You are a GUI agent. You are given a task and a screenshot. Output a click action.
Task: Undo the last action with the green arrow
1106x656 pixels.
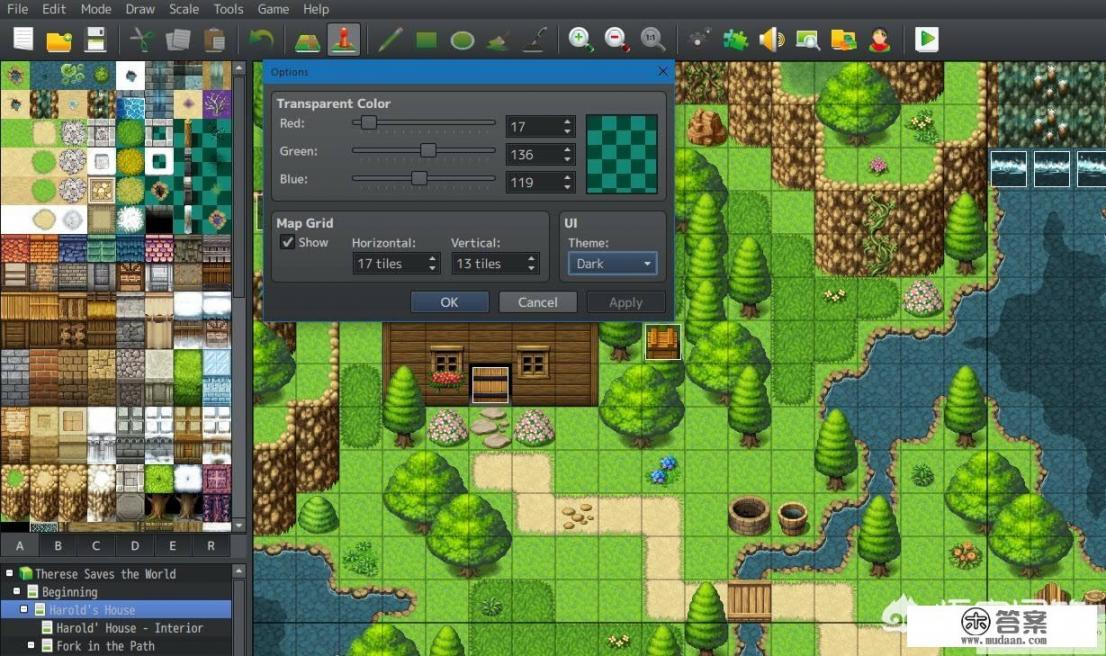click(x=261, y=39)
